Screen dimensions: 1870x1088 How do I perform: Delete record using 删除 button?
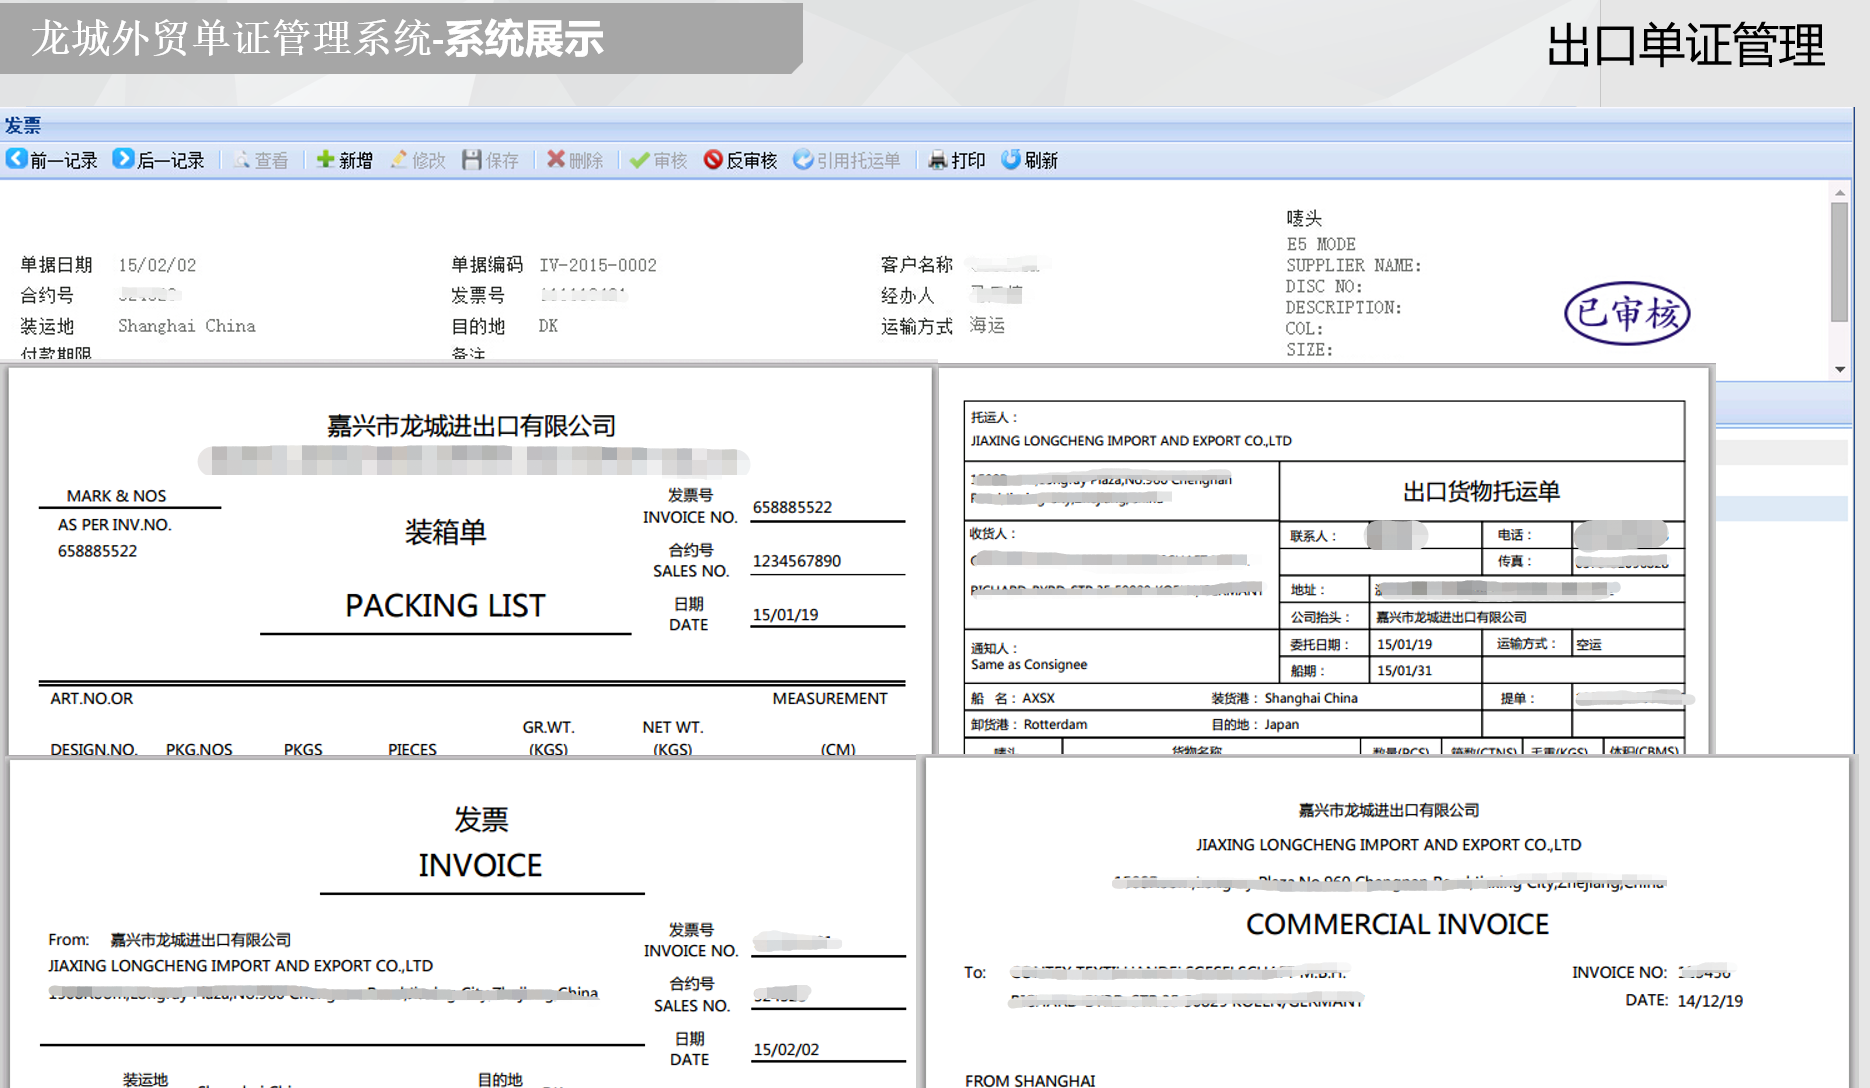[x=575, y=160]
